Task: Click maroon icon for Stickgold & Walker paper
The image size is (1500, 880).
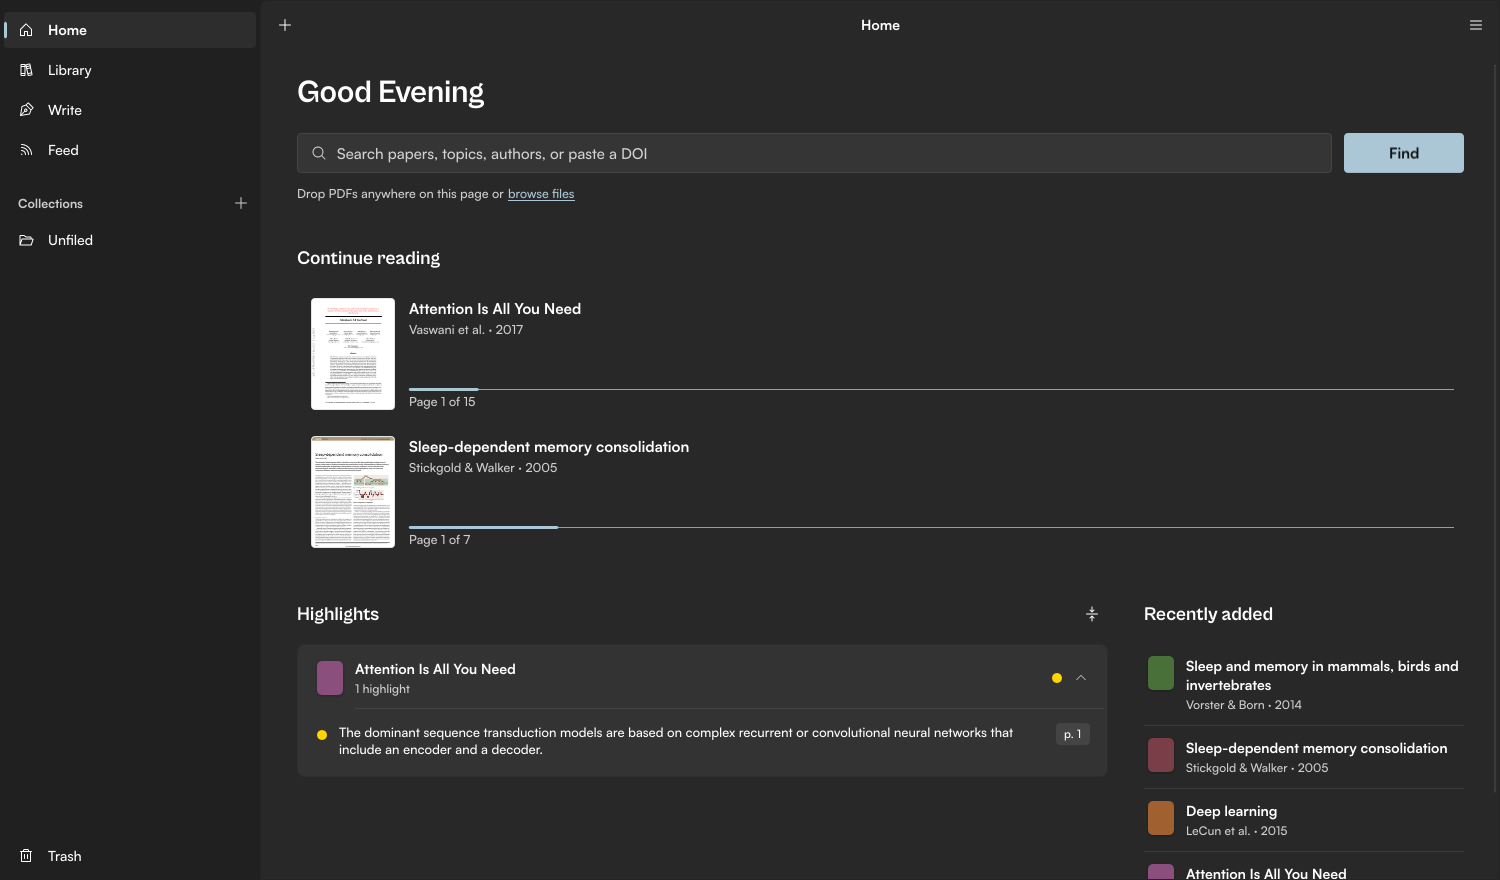Action: tap(1161, 755)
